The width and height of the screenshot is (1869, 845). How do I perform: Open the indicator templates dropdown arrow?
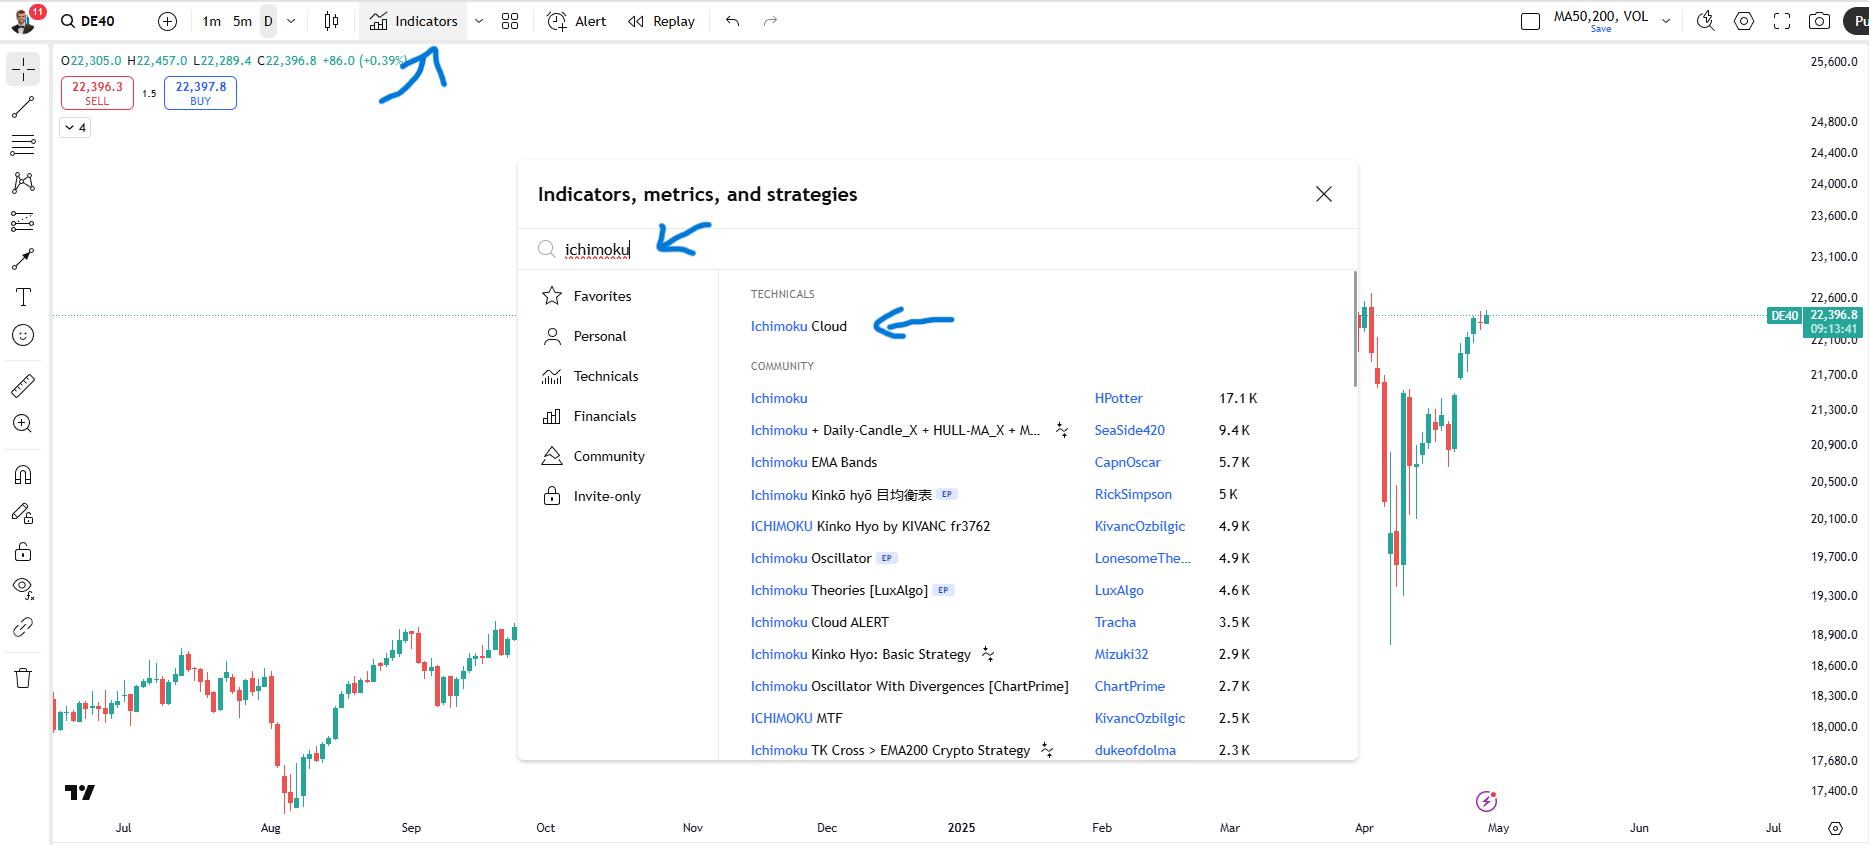[x=479, y=21]
